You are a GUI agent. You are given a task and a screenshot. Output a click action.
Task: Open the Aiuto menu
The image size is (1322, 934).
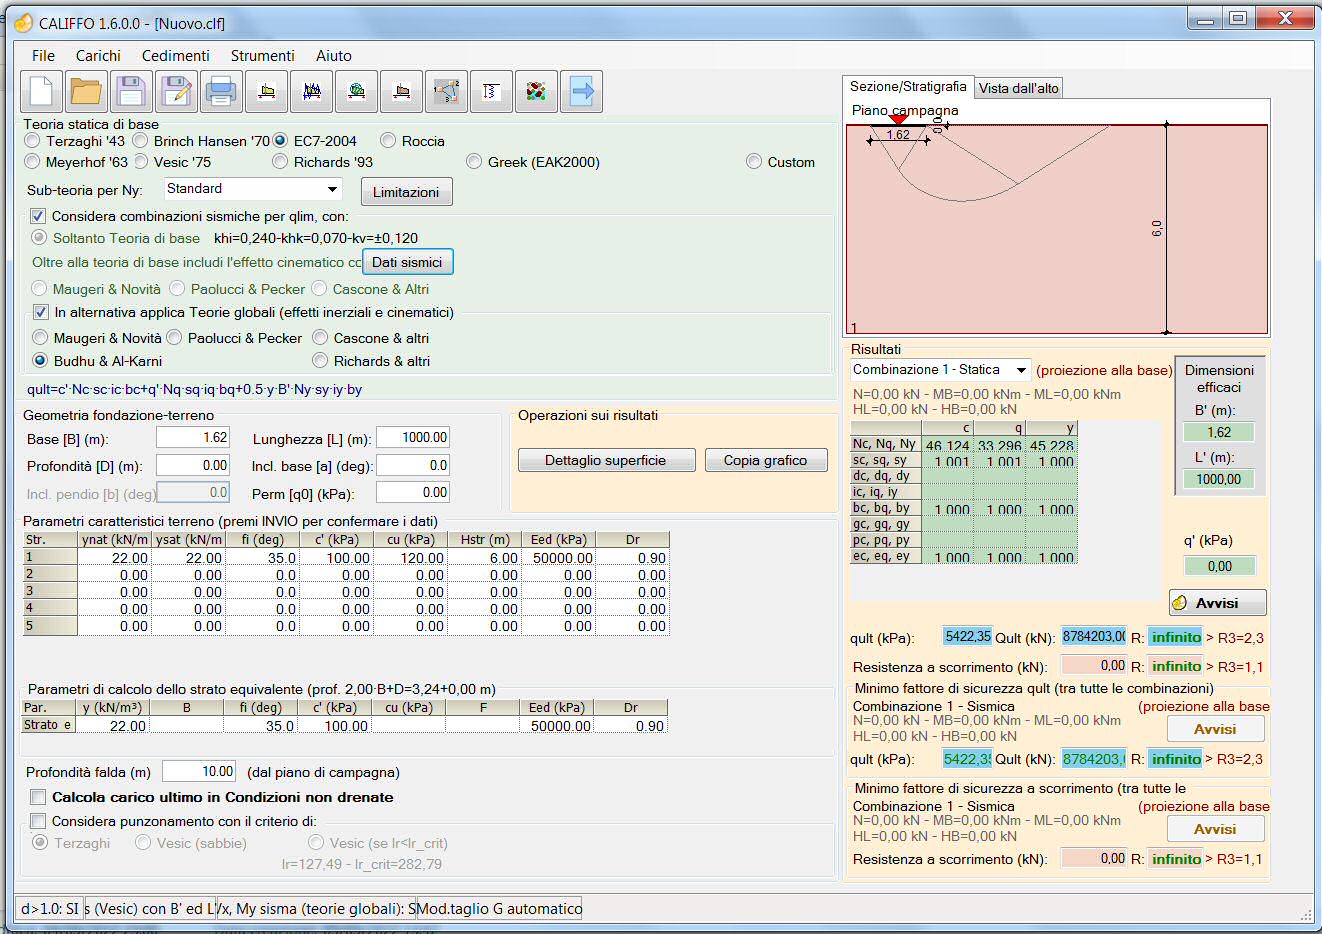click(334, 56)
